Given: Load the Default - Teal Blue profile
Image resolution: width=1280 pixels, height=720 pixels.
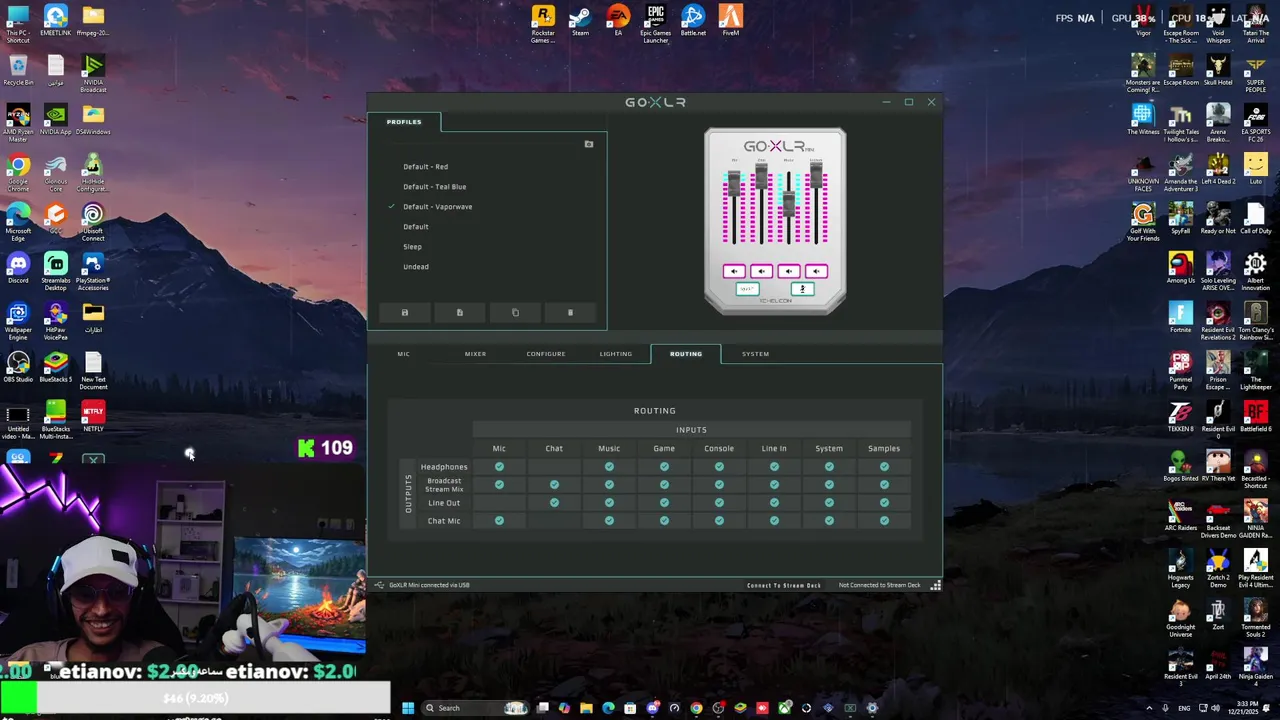Looking at the screenshot, I should [x=435, y=187].
